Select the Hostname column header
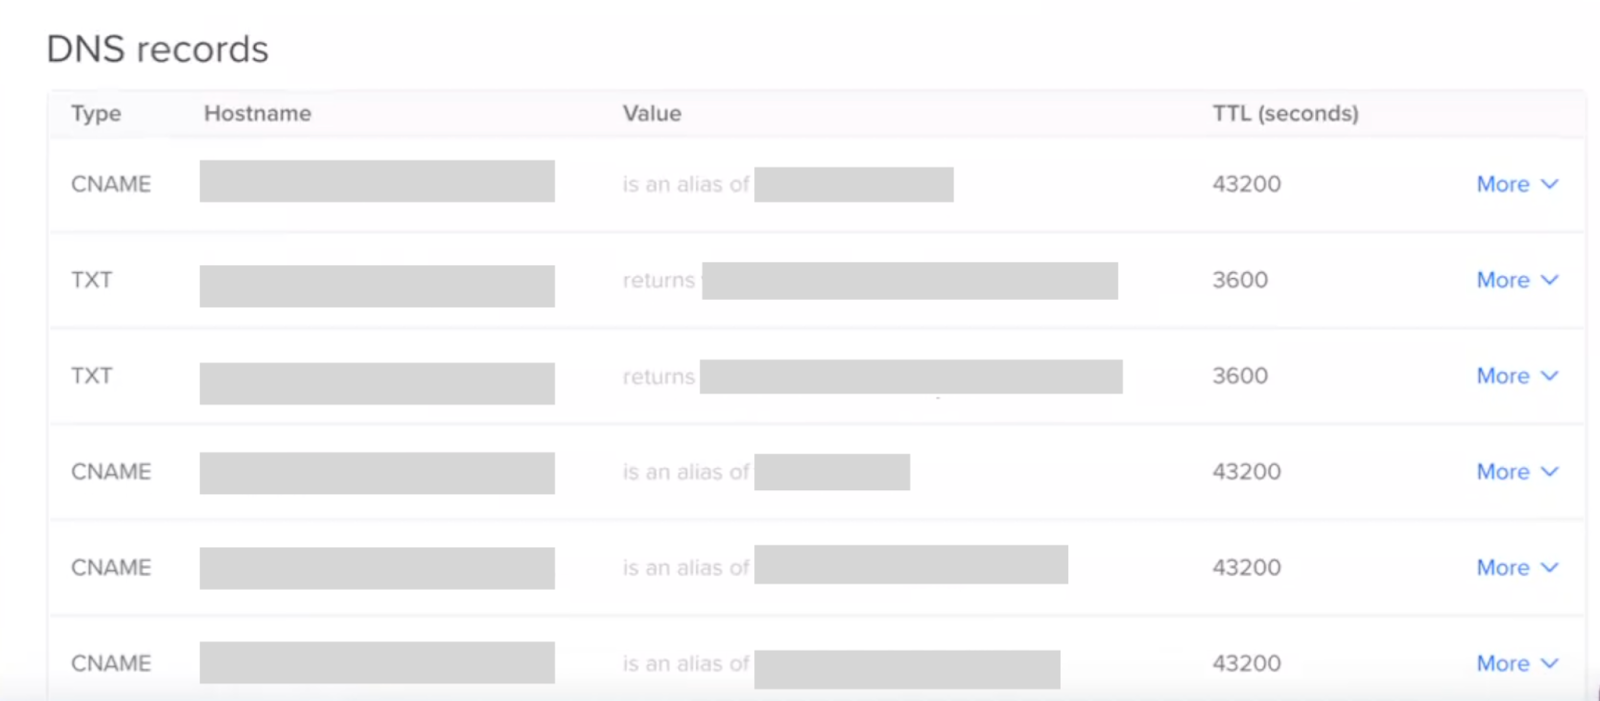This screenshot has height=701, width=1600. pyautogui.click(x=258, y=113)
